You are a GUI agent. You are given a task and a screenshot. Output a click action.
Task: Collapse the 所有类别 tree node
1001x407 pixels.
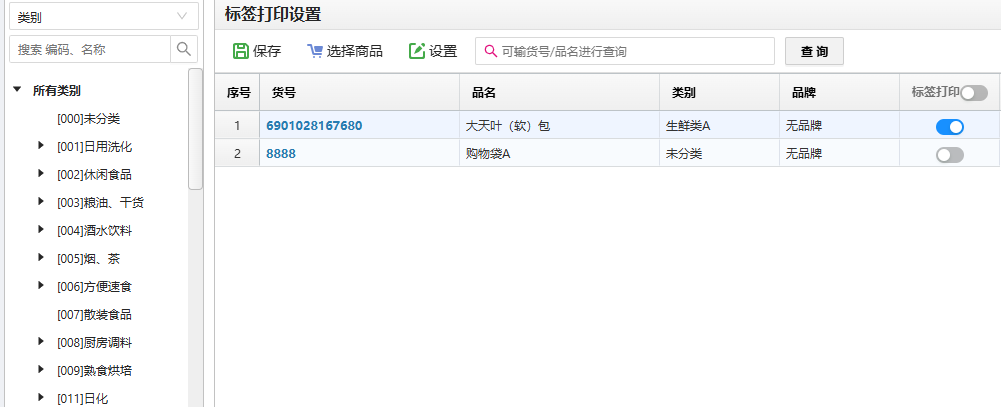17,90
